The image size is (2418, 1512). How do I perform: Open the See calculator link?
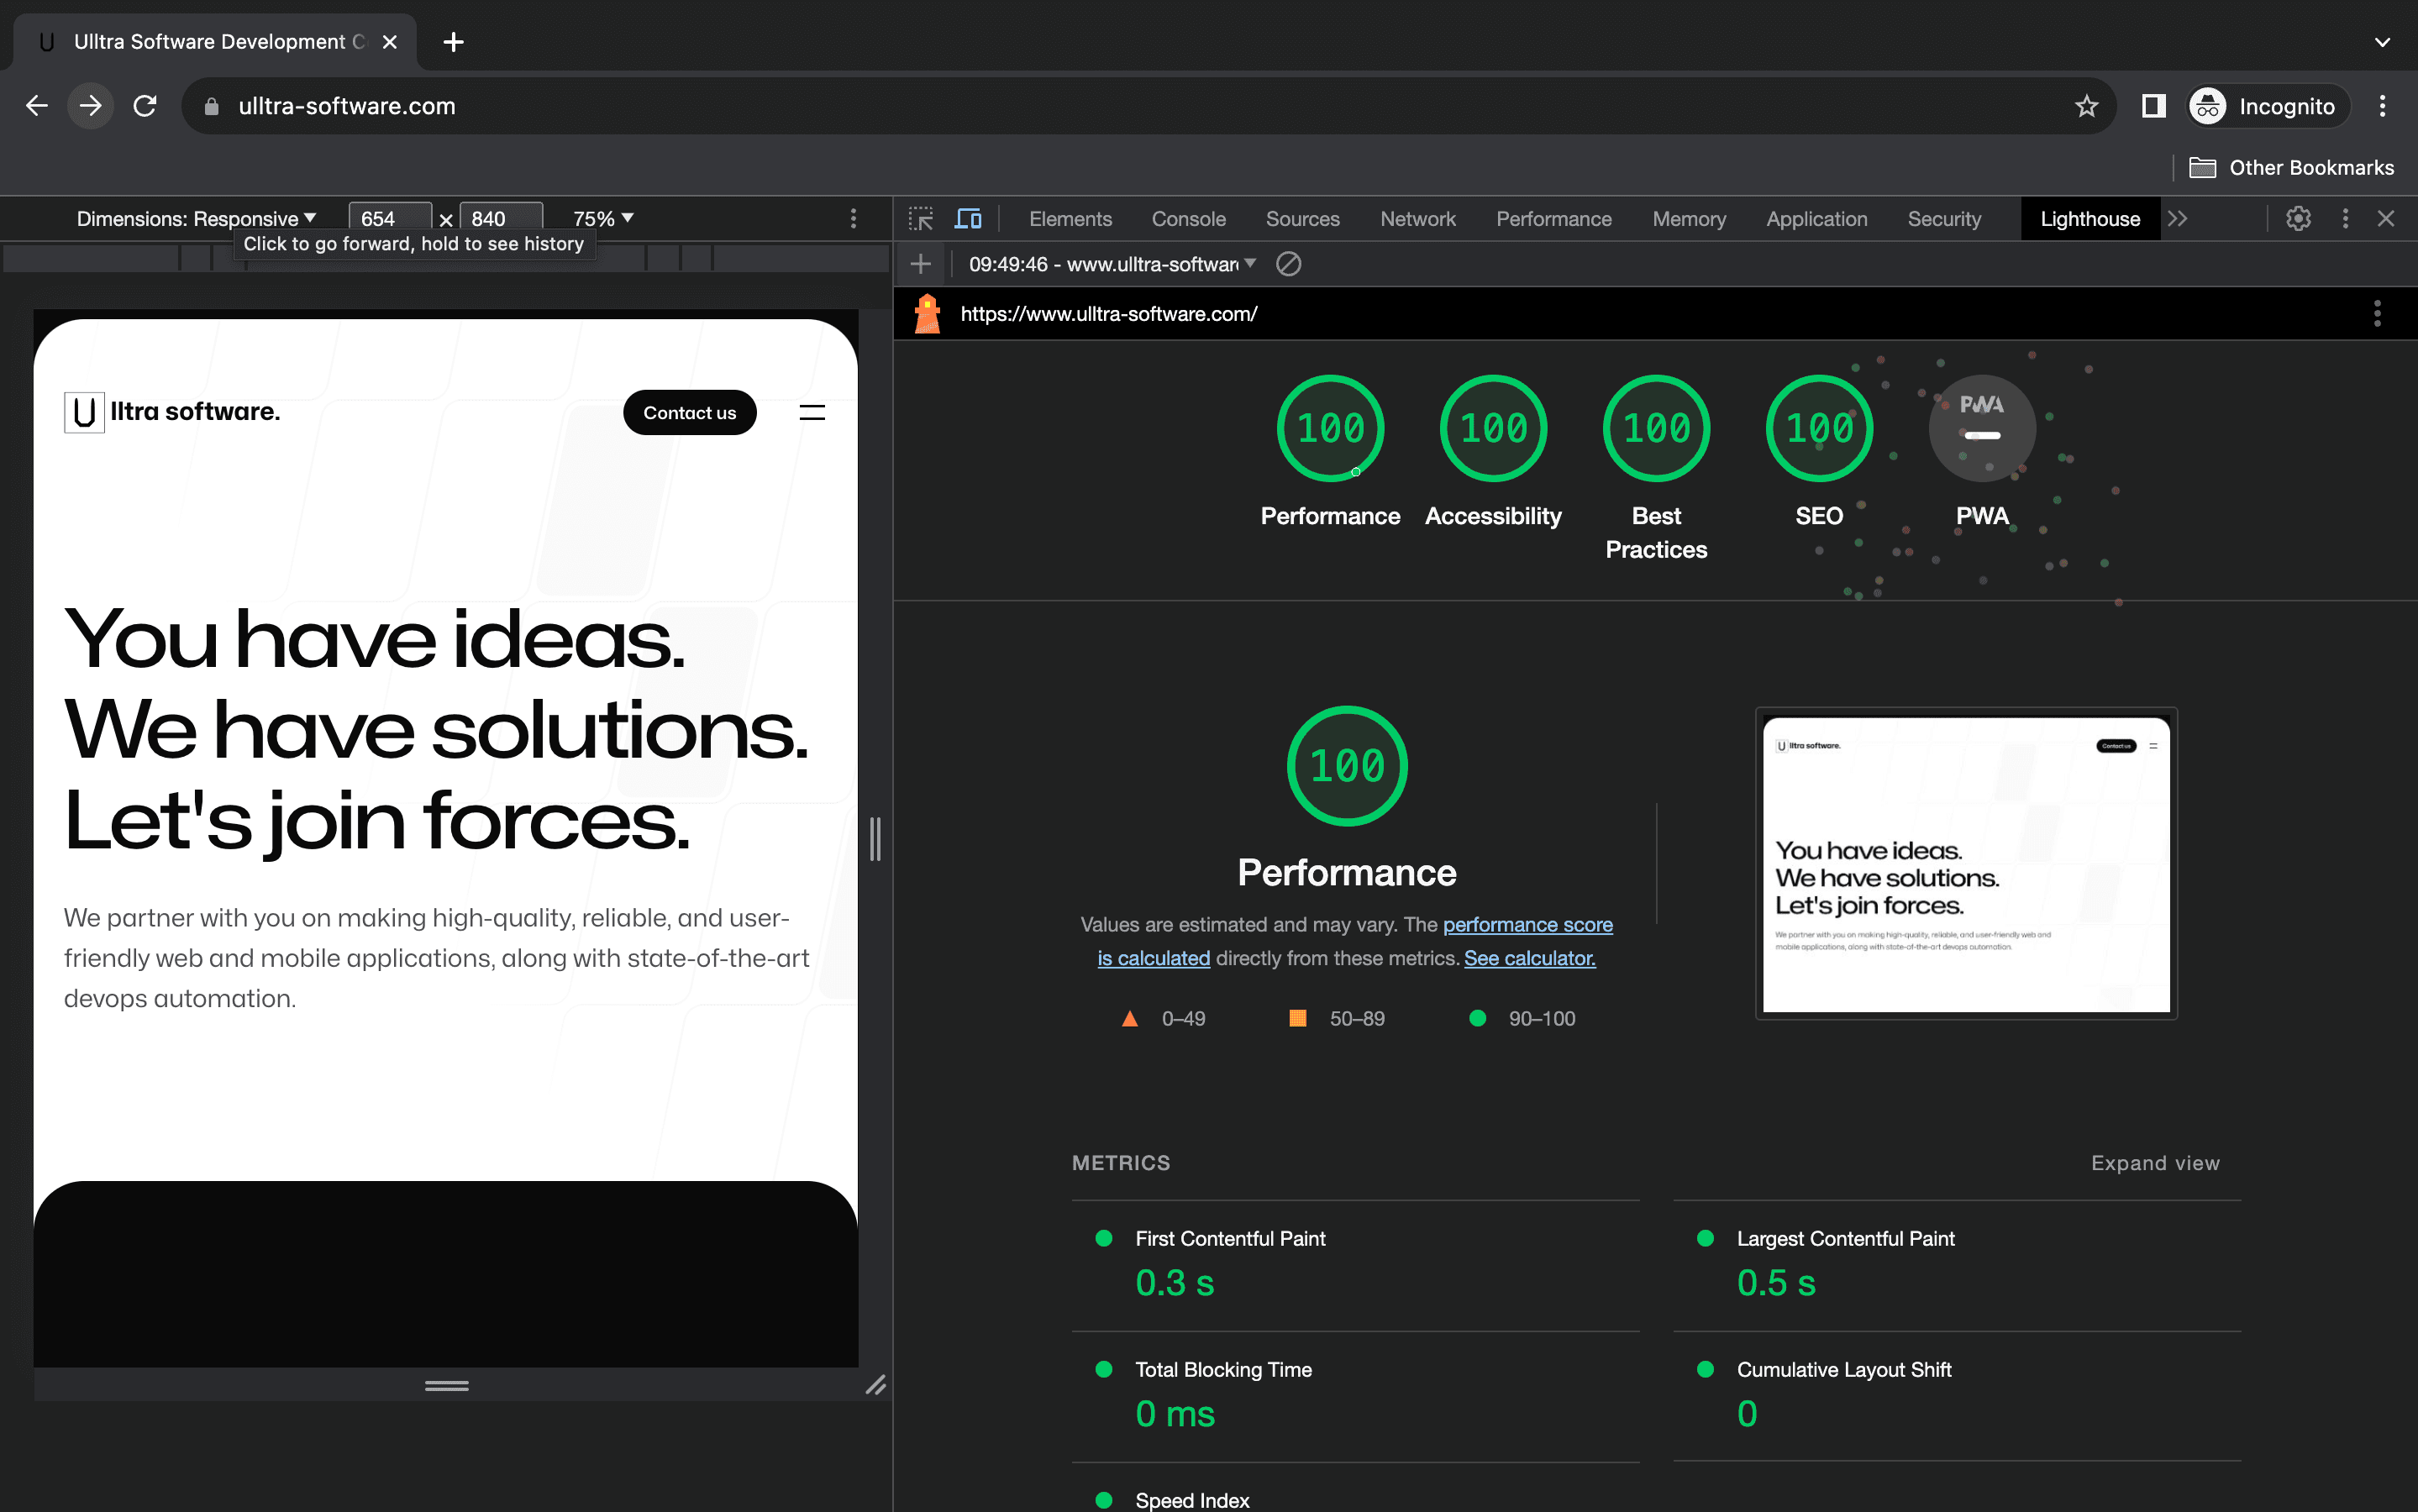tap(1529, 958)
